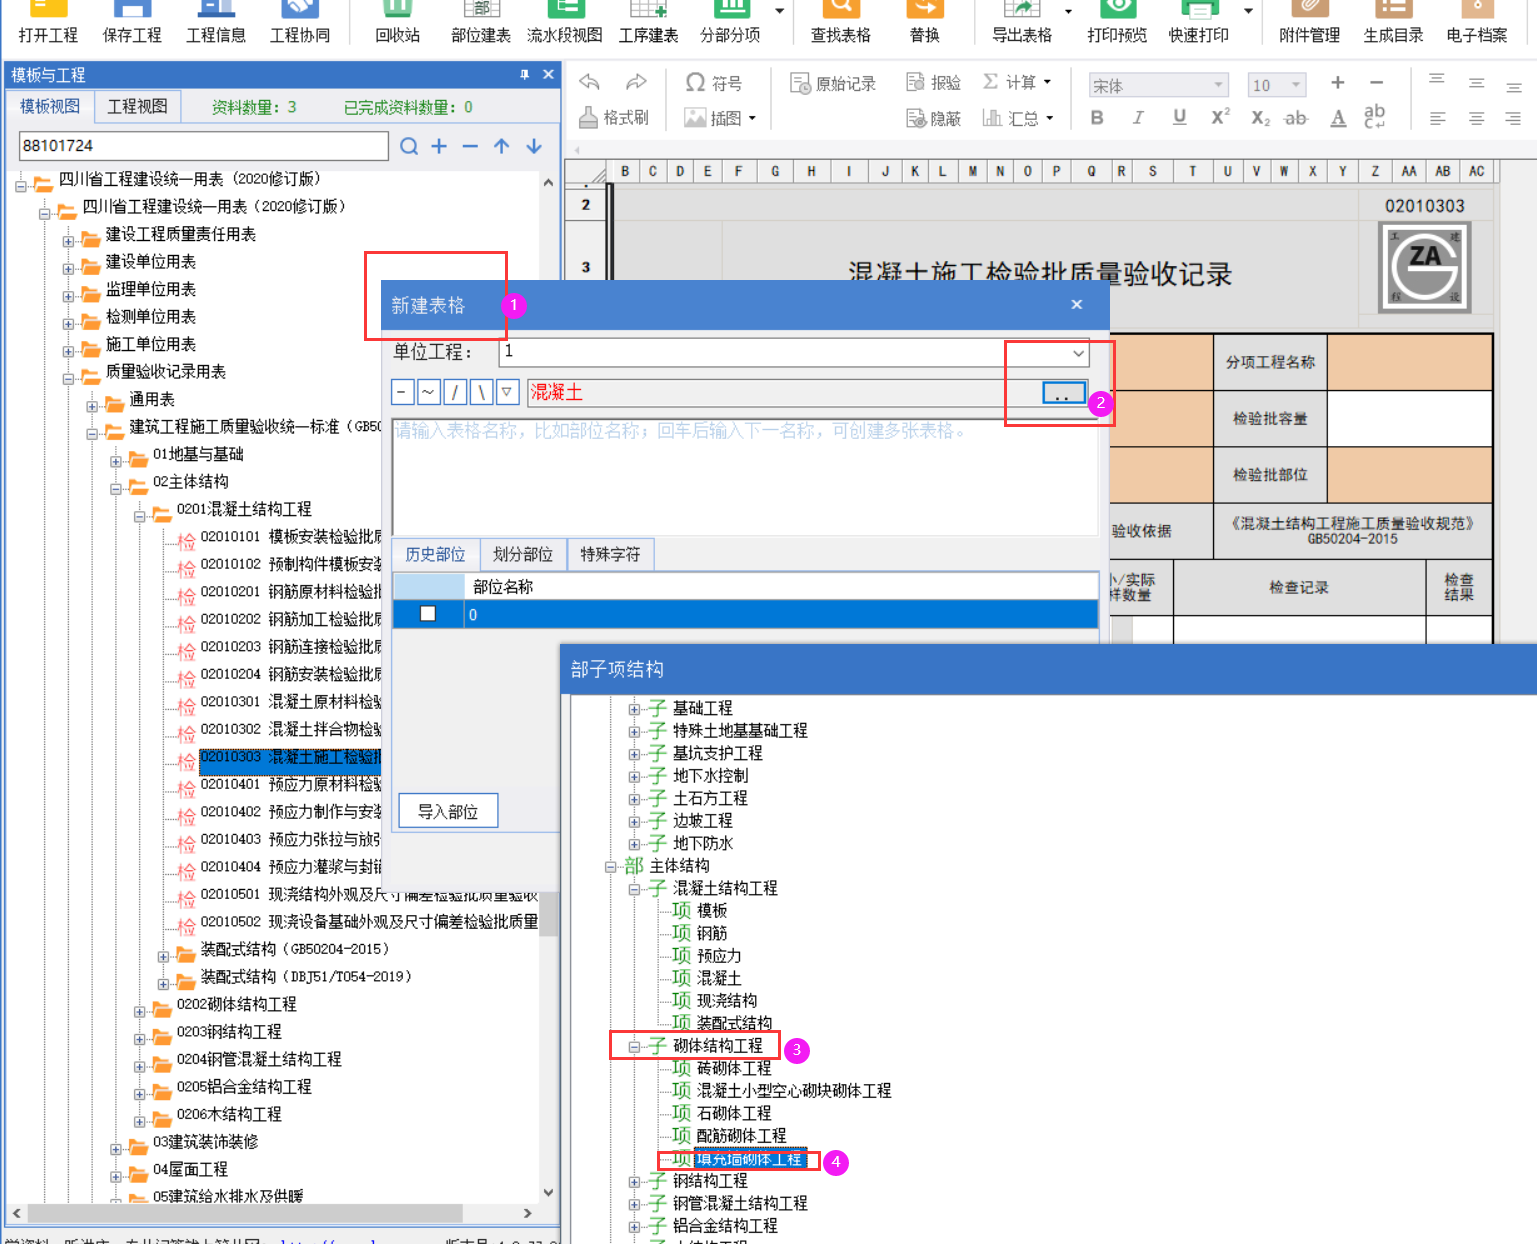The width and height of the screenshot is (1537, 1244).
Task: Click the 汇总 button in editor toolbar
Action: pos(1018,118)
